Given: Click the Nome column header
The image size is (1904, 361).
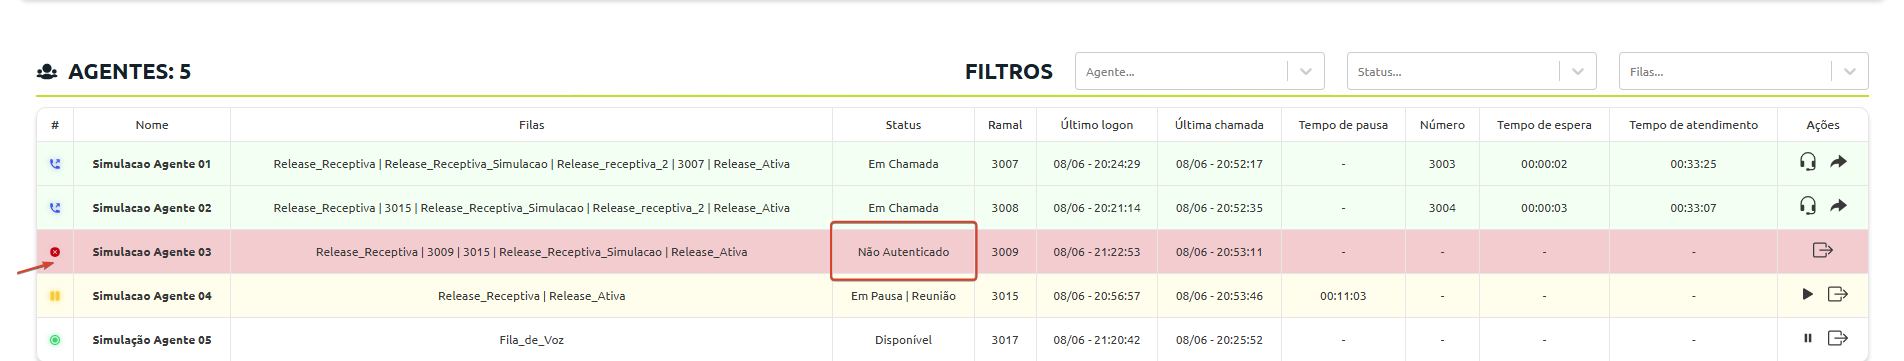Looking at the screenshot, I should tap(152, 125).
